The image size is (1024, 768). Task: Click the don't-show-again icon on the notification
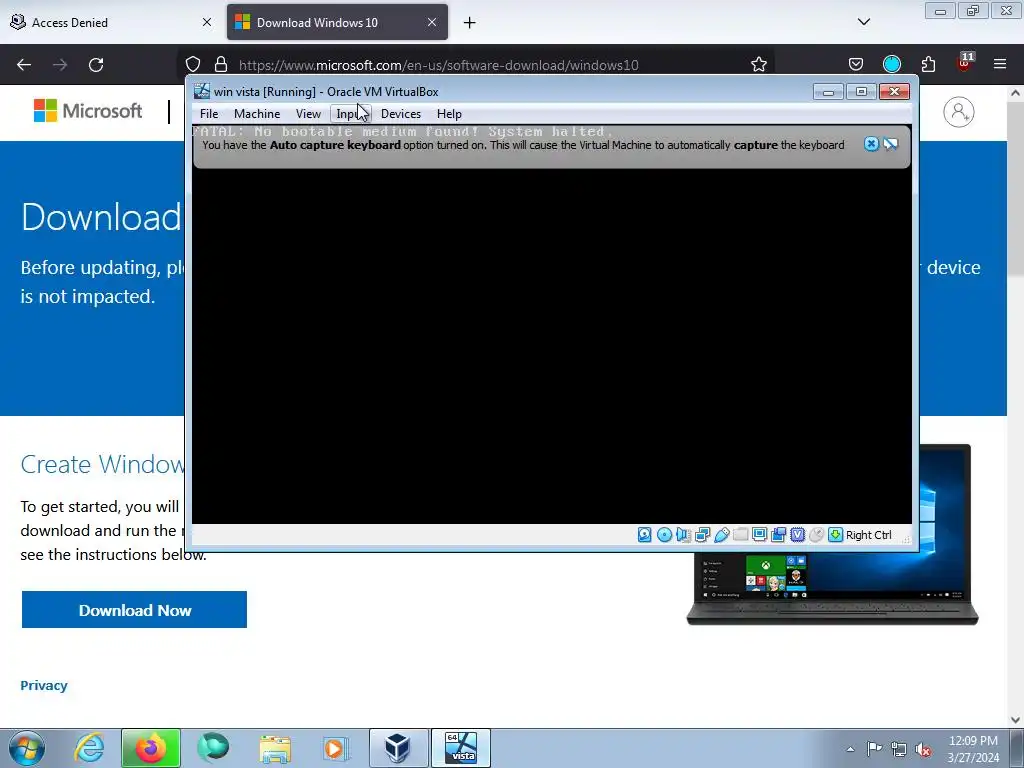pyautogui.click(x=891, y=144)
